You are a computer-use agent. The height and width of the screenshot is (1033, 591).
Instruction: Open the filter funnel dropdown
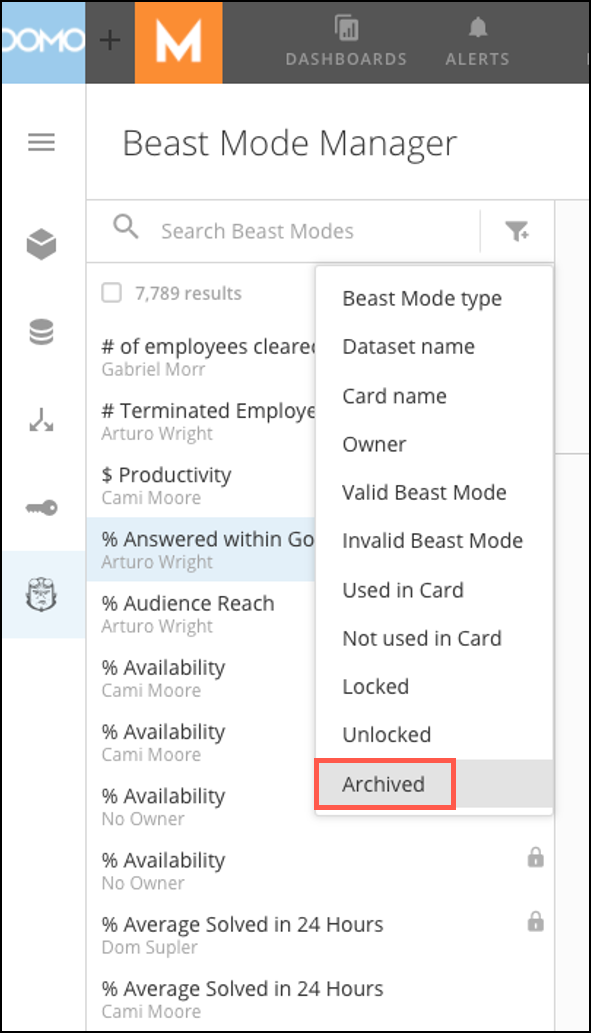coord(518,228)
